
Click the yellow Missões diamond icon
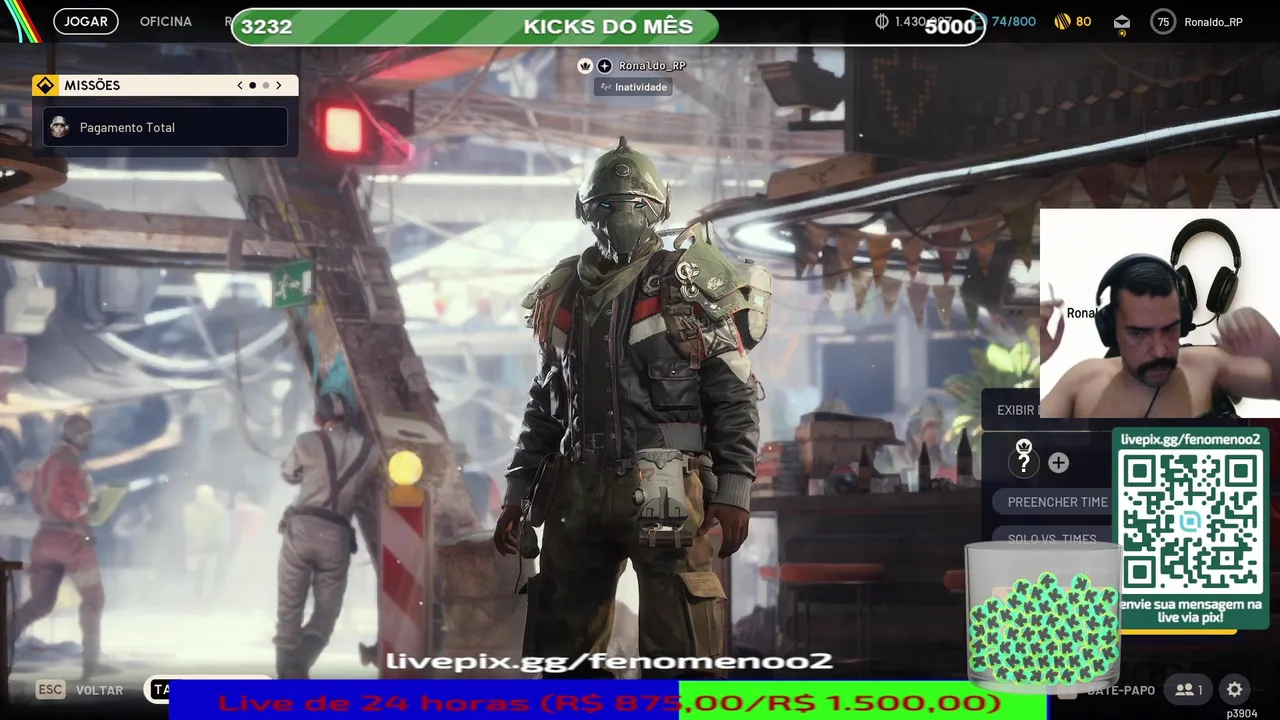45,86
